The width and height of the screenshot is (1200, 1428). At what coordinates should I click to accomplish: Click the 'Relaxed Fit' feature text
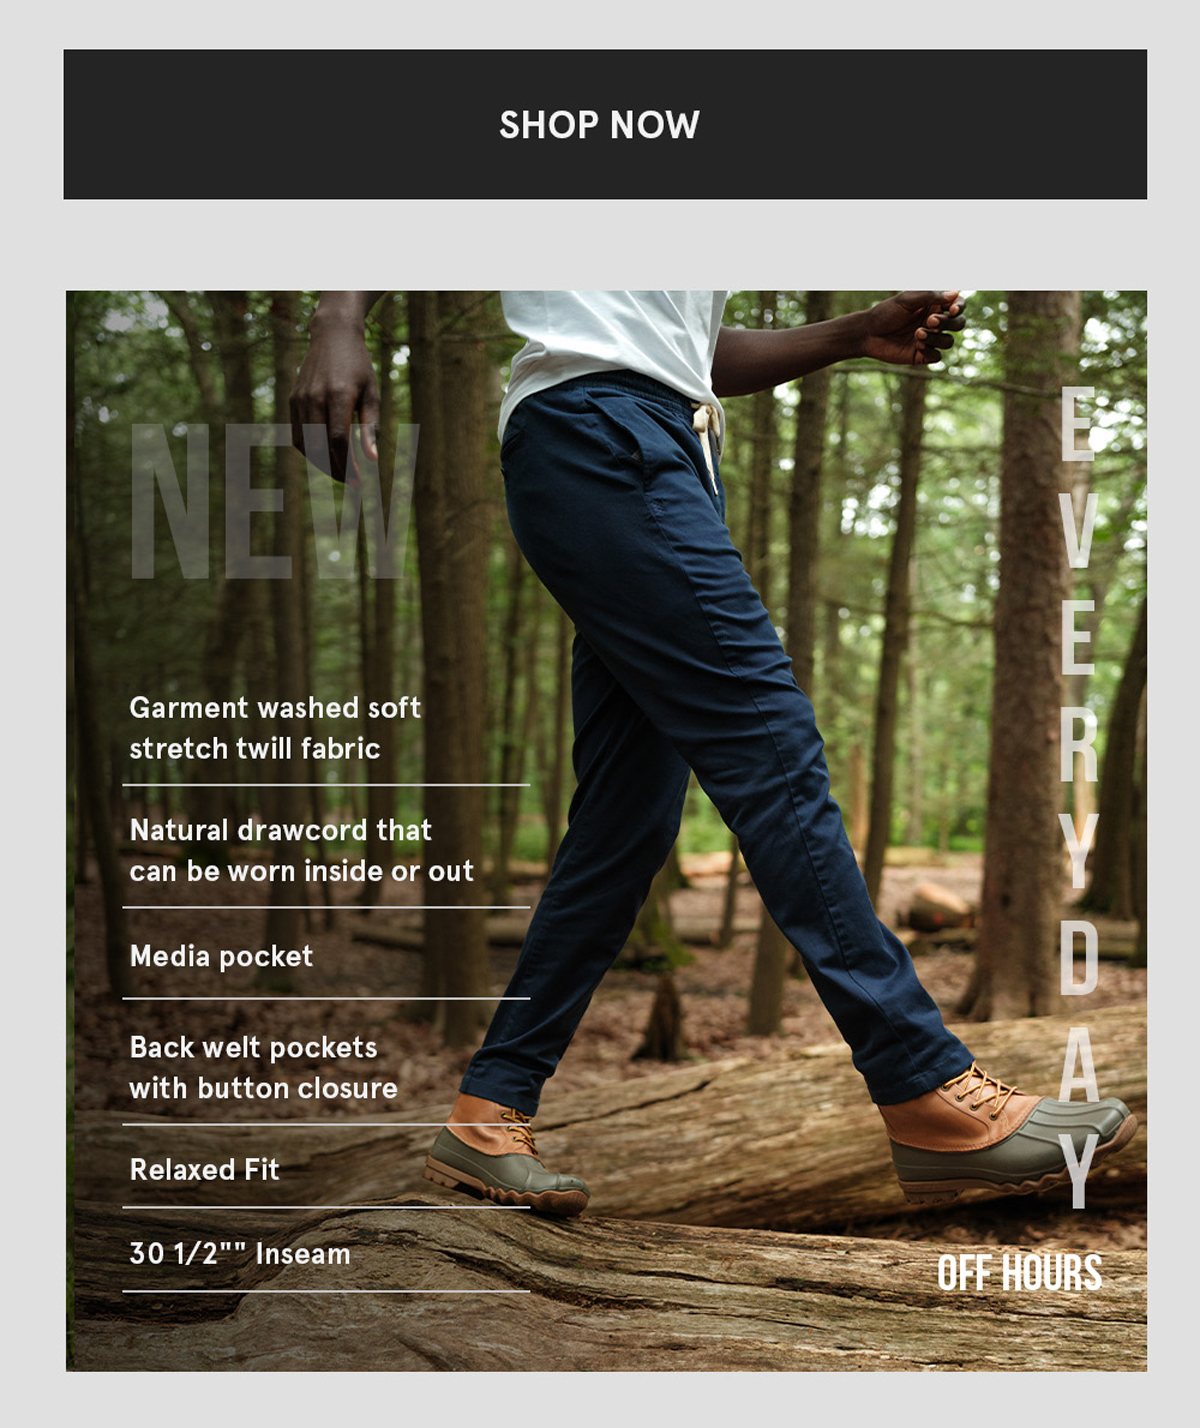[204, 1169]
